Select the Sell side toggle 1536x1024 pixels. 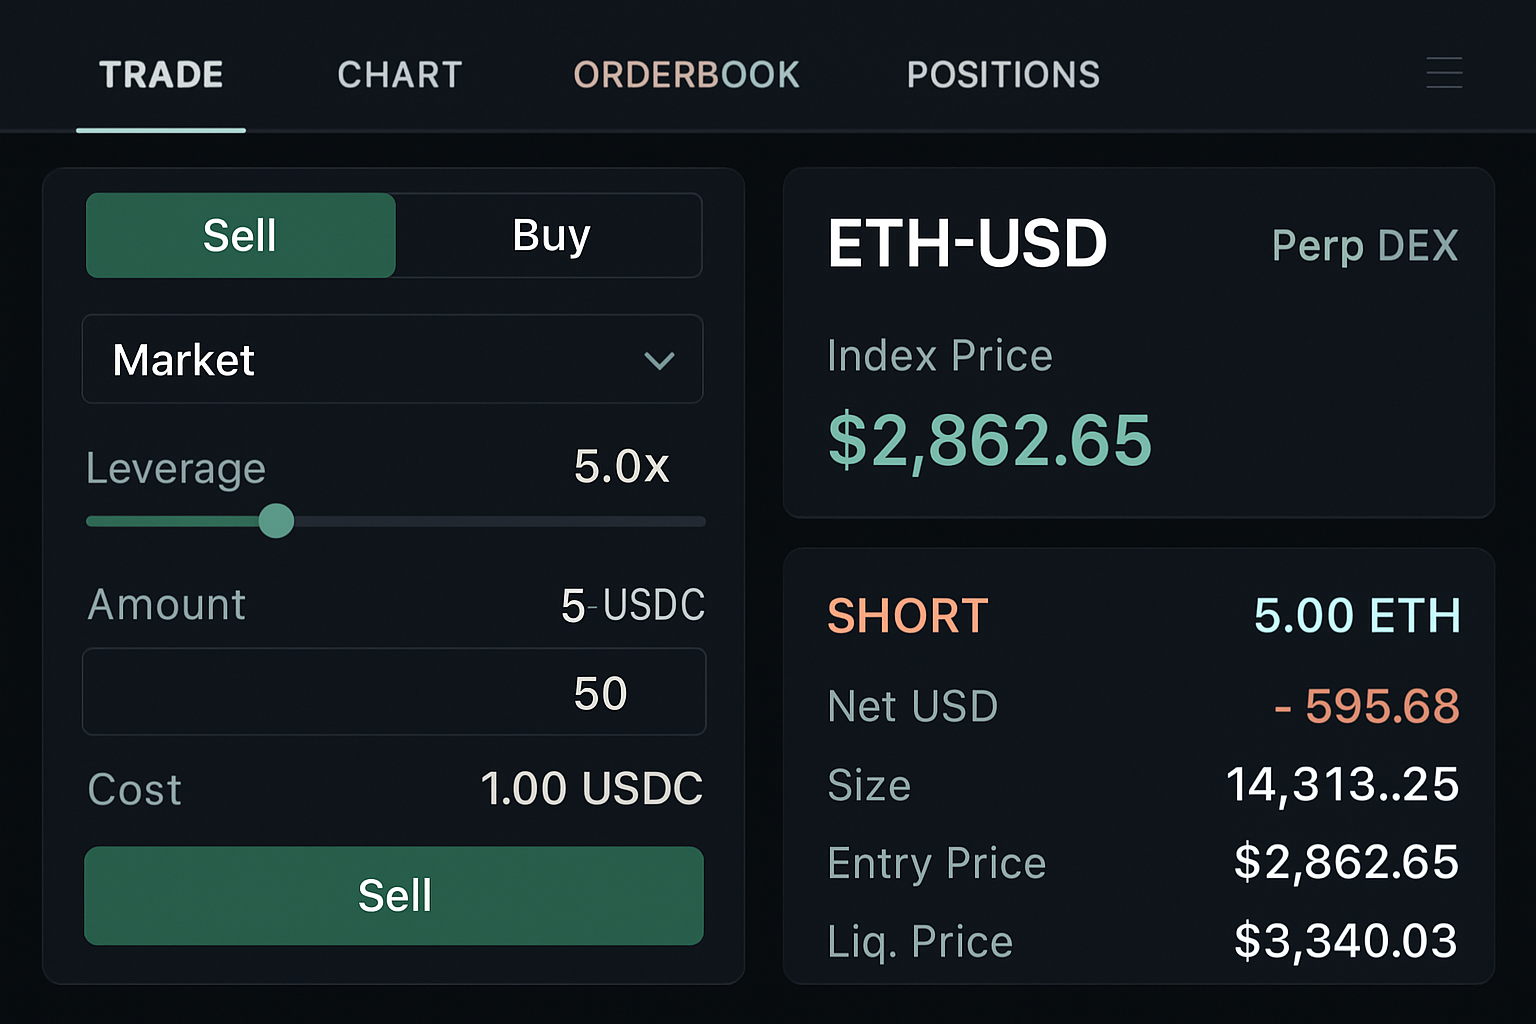click(x=240, y=235)
